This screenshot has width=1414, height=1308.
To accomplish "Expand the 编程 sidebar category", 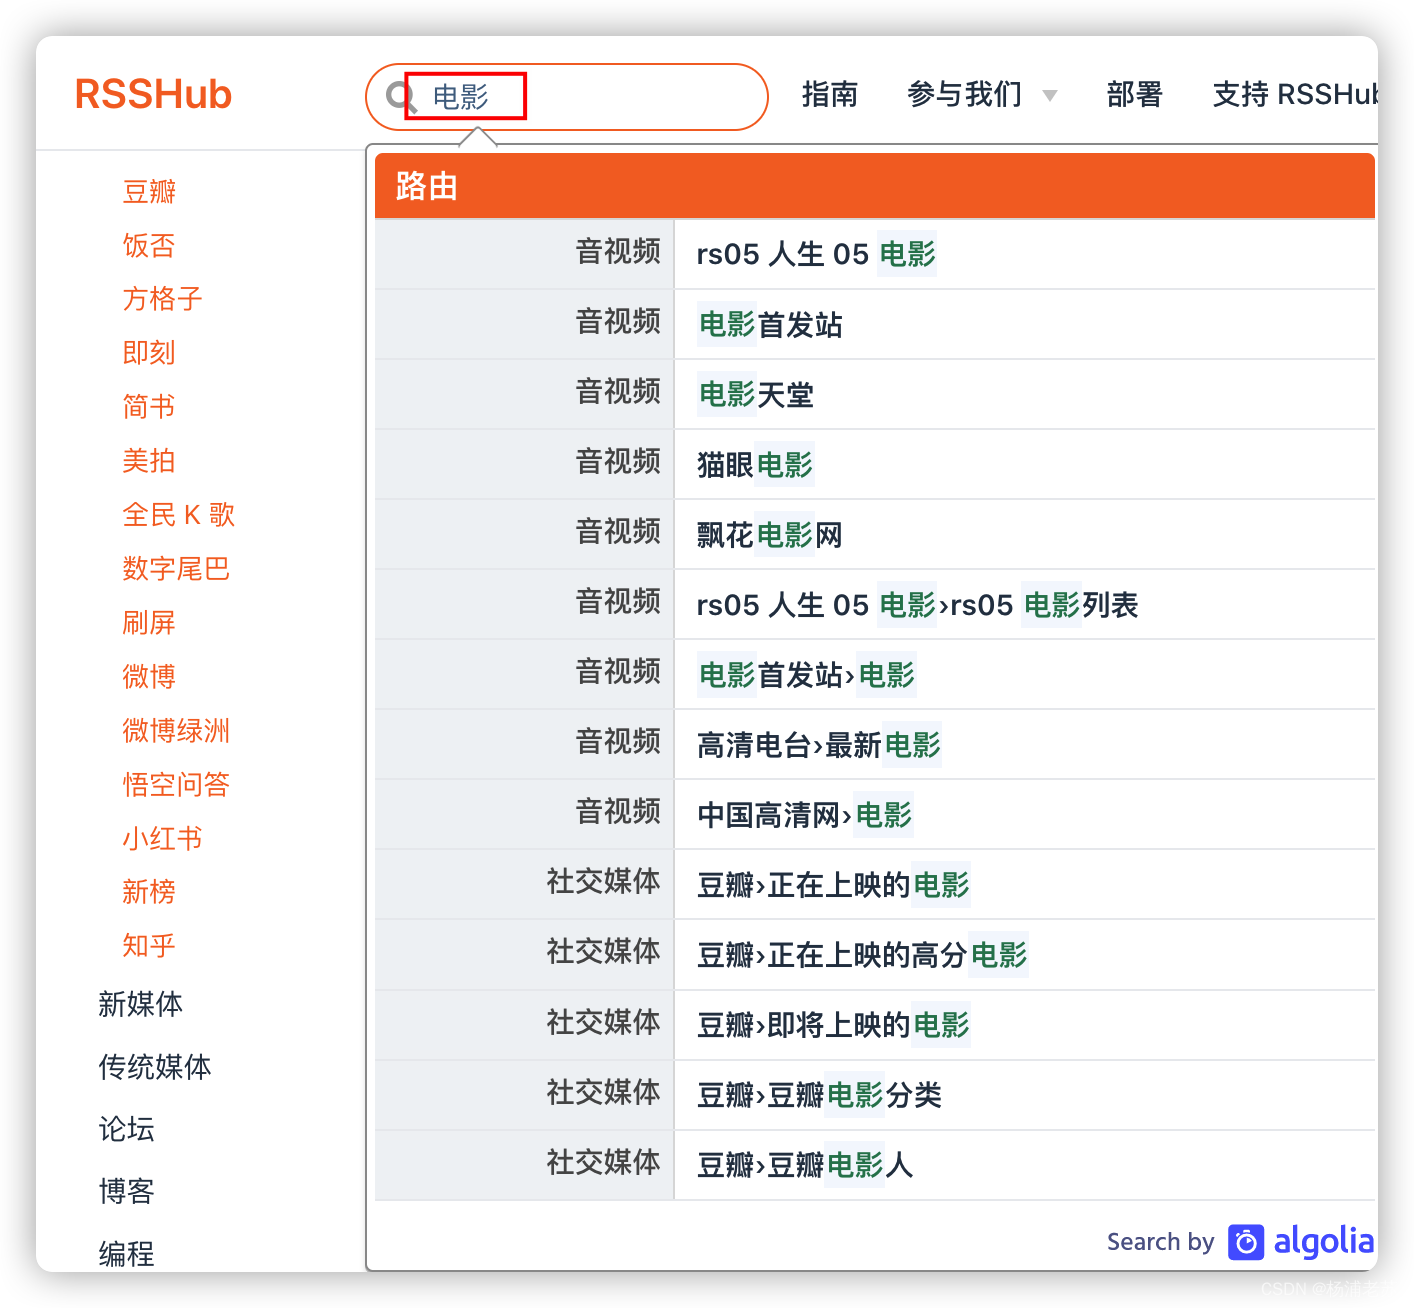I will 127,1253.
